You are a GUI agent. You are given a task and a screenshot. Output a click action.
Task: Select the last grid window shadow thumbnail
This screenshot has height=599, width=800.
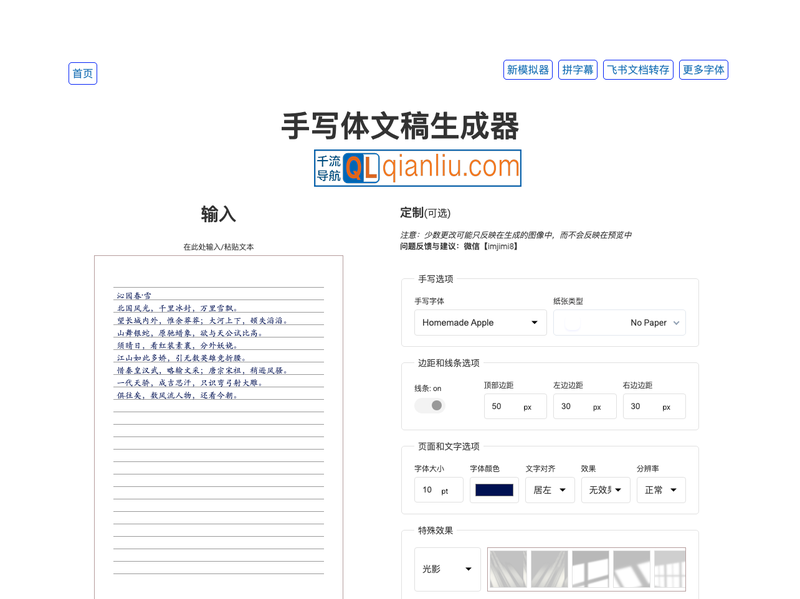click(671, 568)
